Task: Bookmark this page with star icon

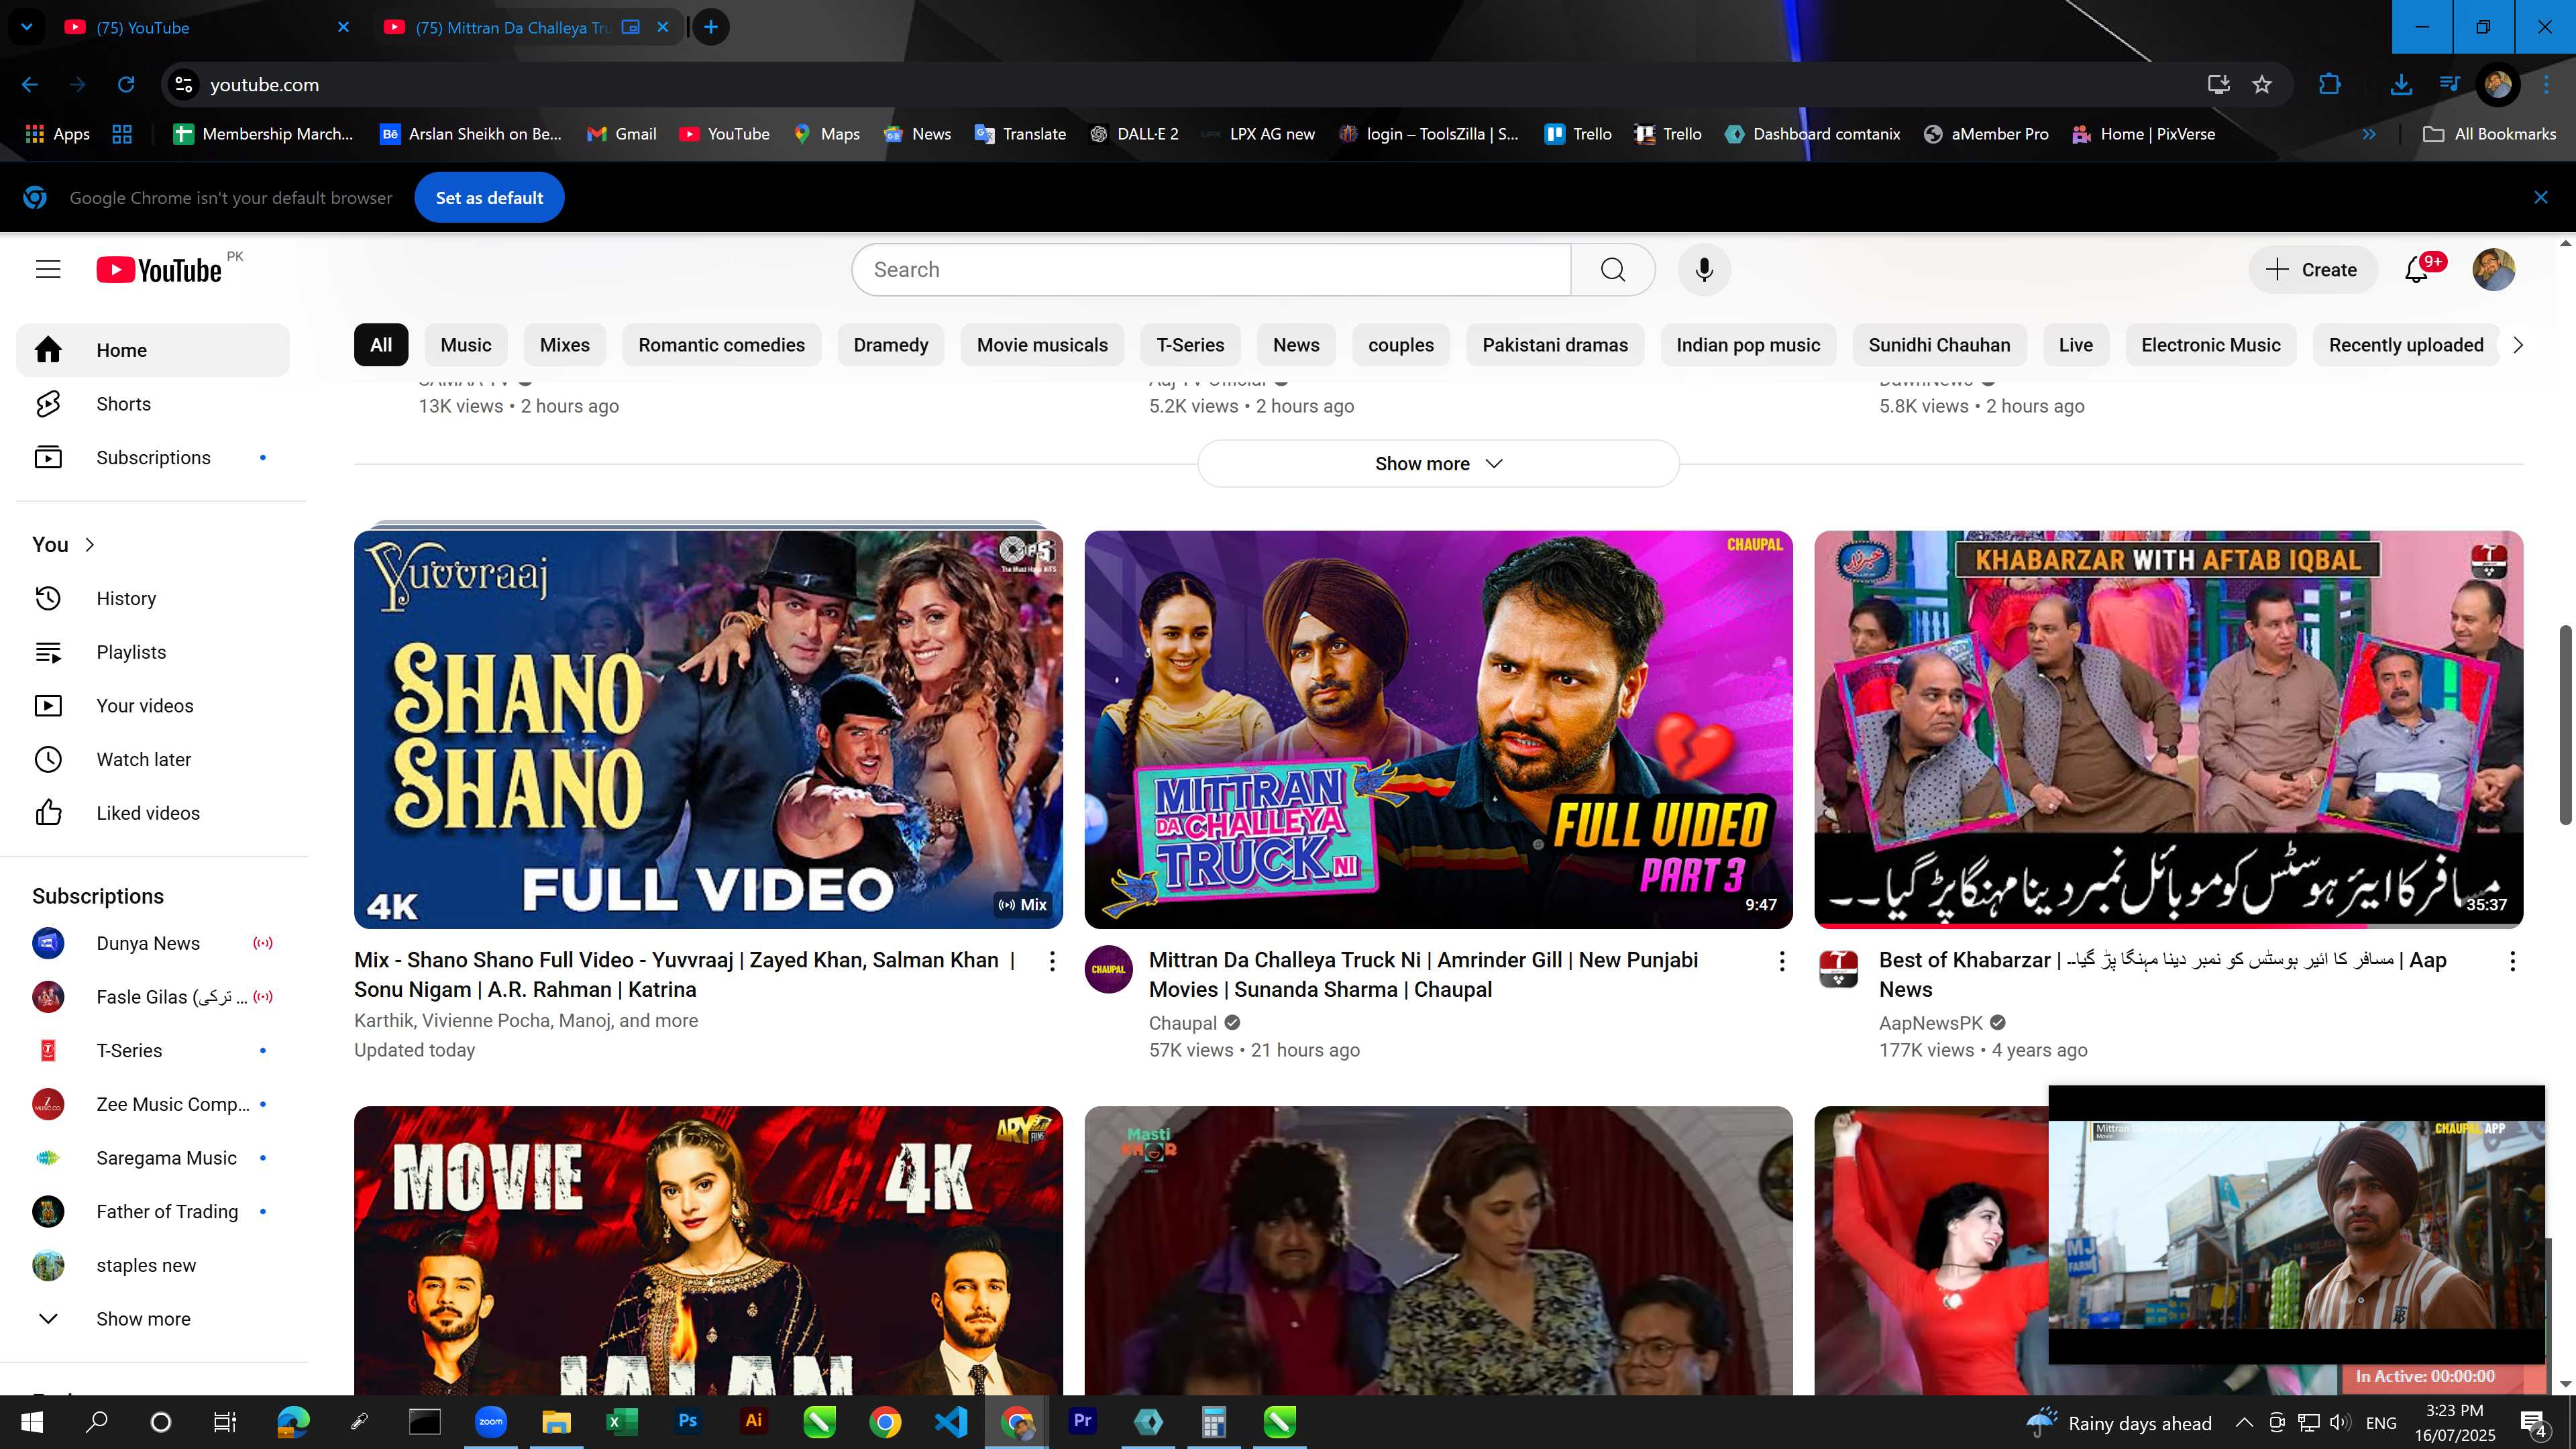Action: coord(2262,85)
